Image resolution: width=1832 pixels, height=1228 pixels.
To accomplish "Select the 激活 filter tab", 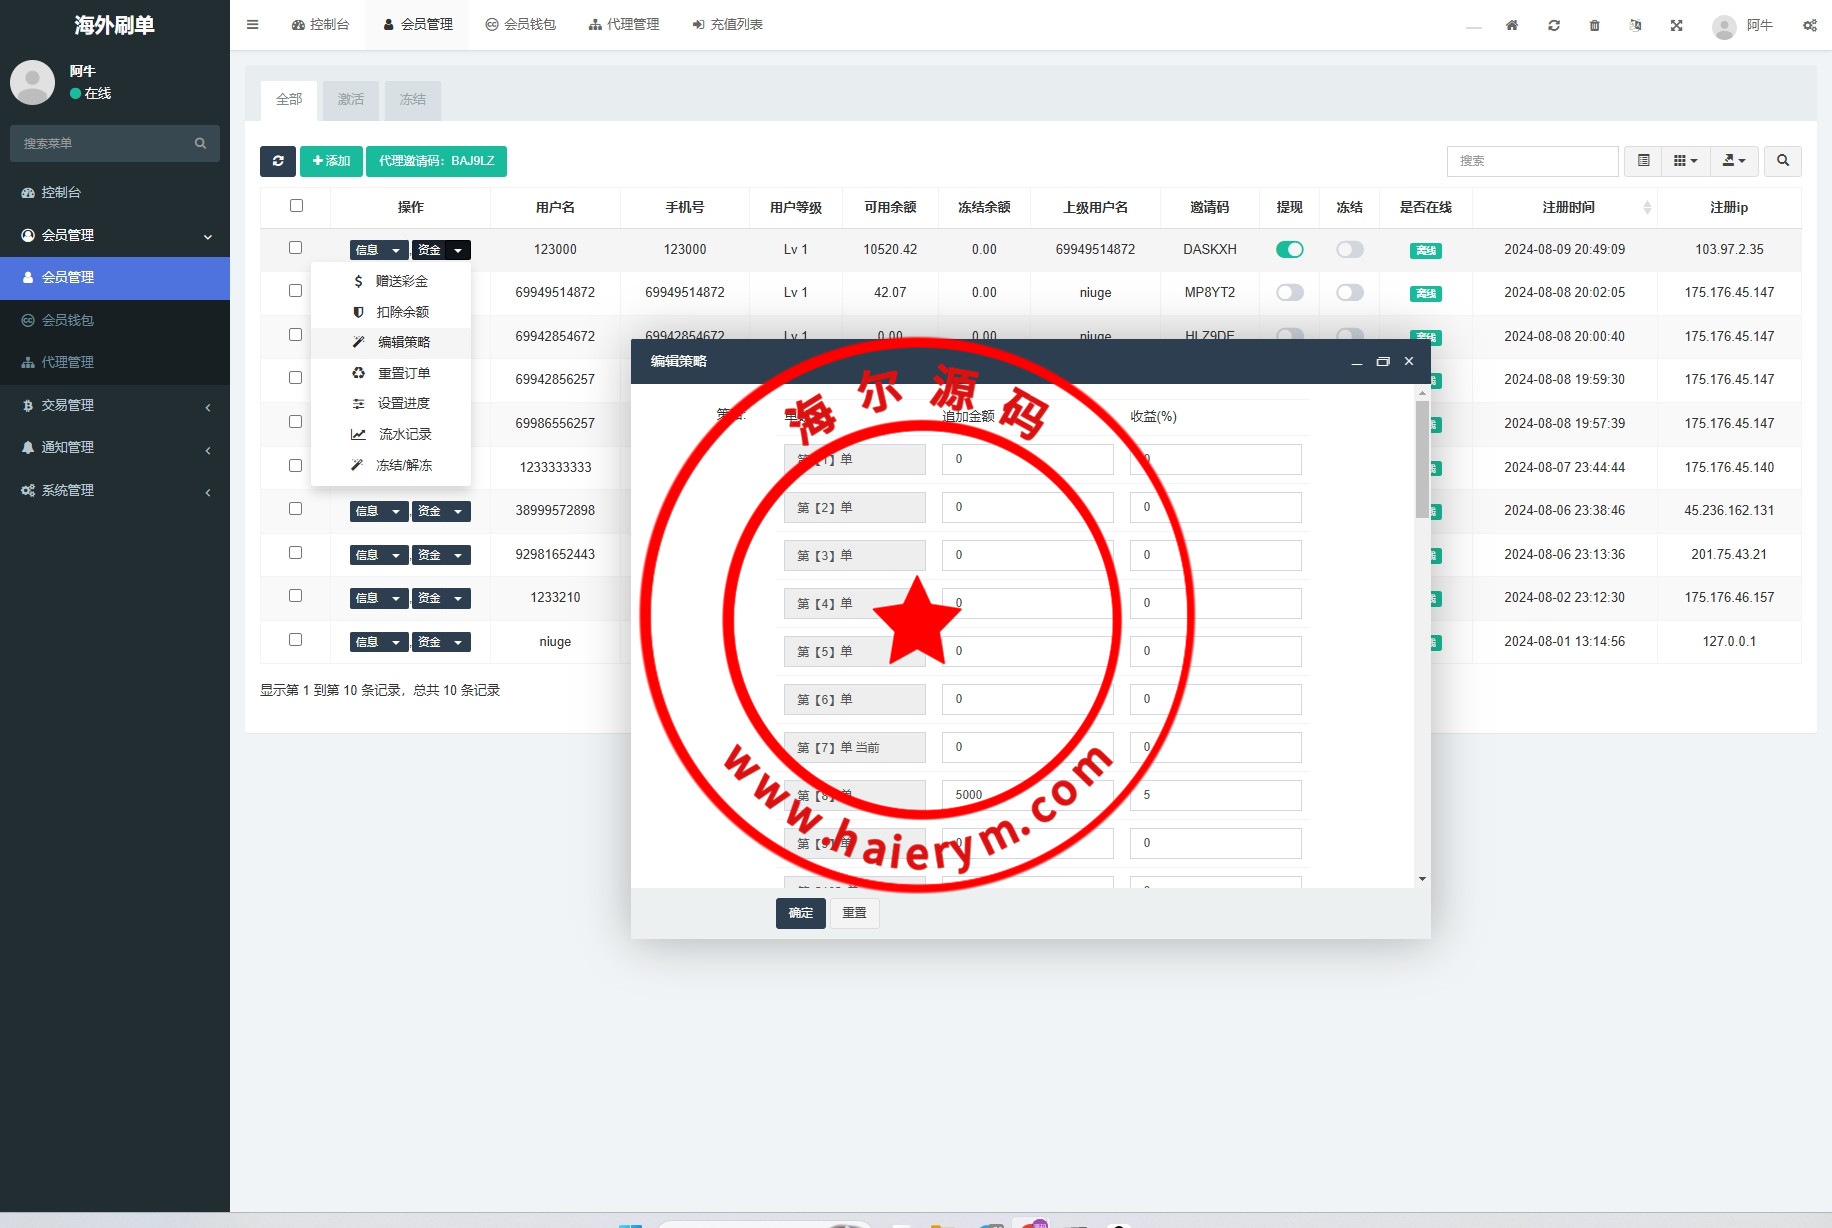I will [351, 100].
